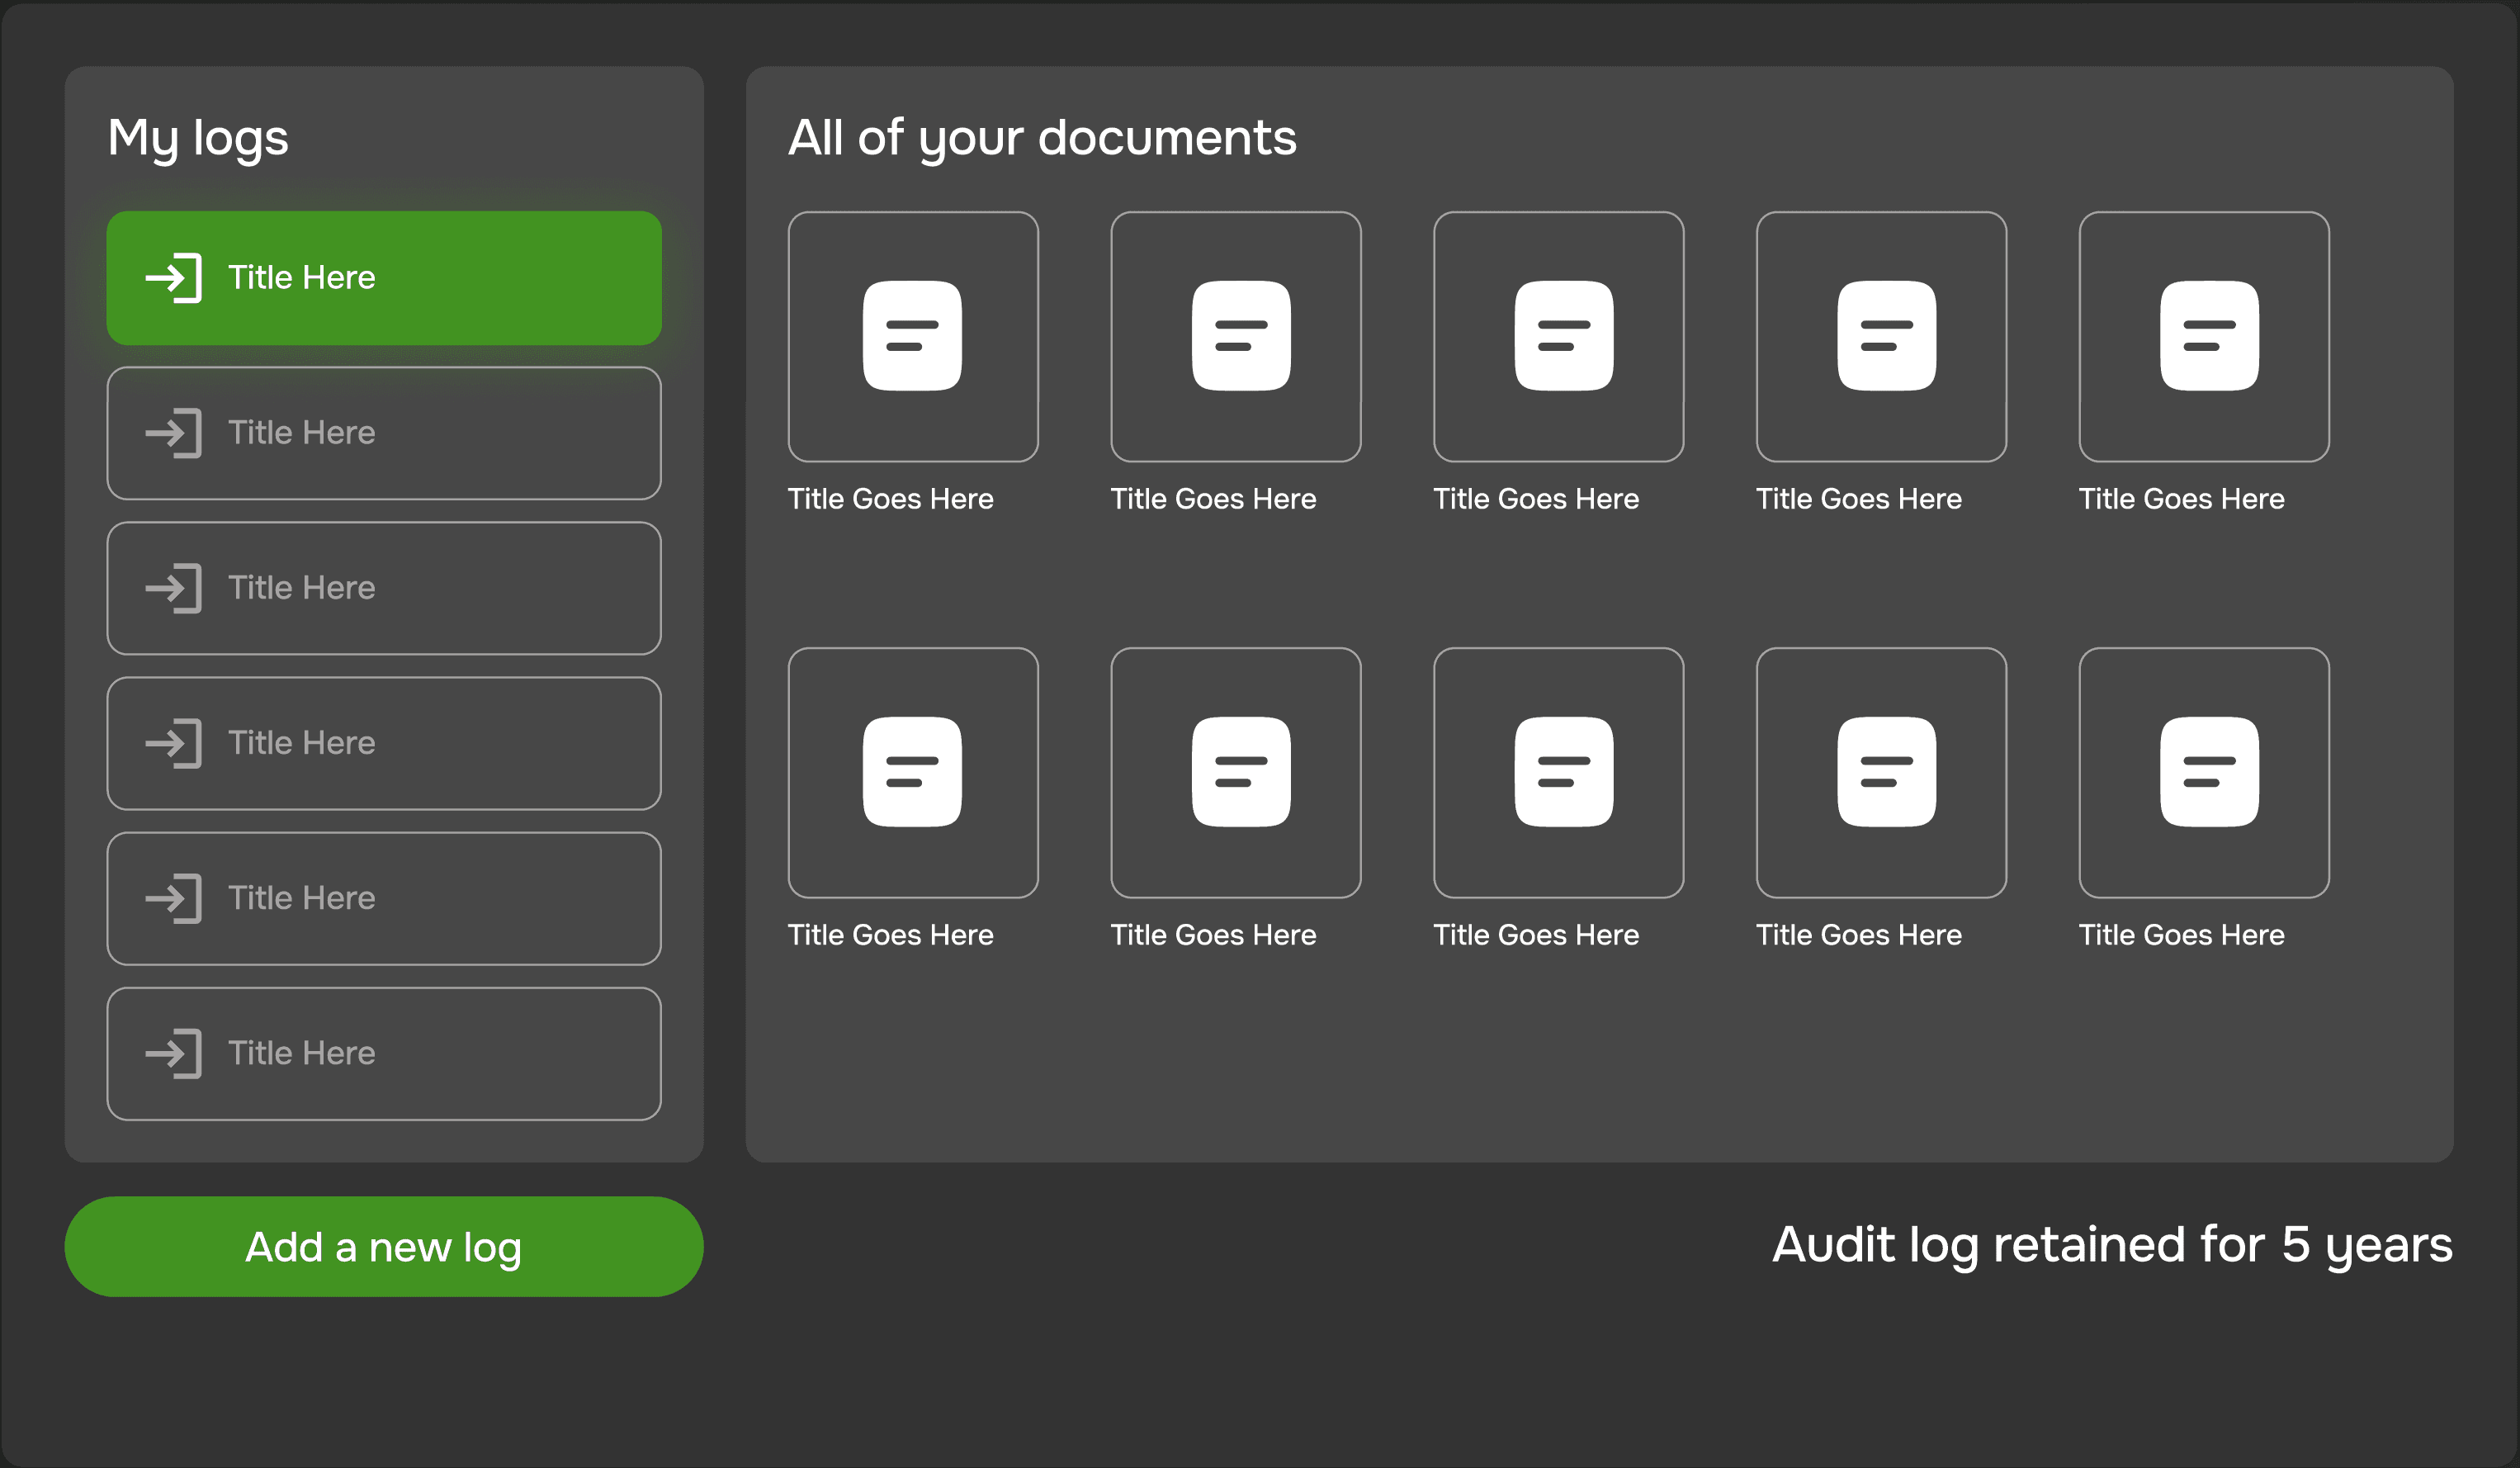Select 'Title Here' text in the third log entry
Screen dimensions: 2520x1468
(302, 588)
